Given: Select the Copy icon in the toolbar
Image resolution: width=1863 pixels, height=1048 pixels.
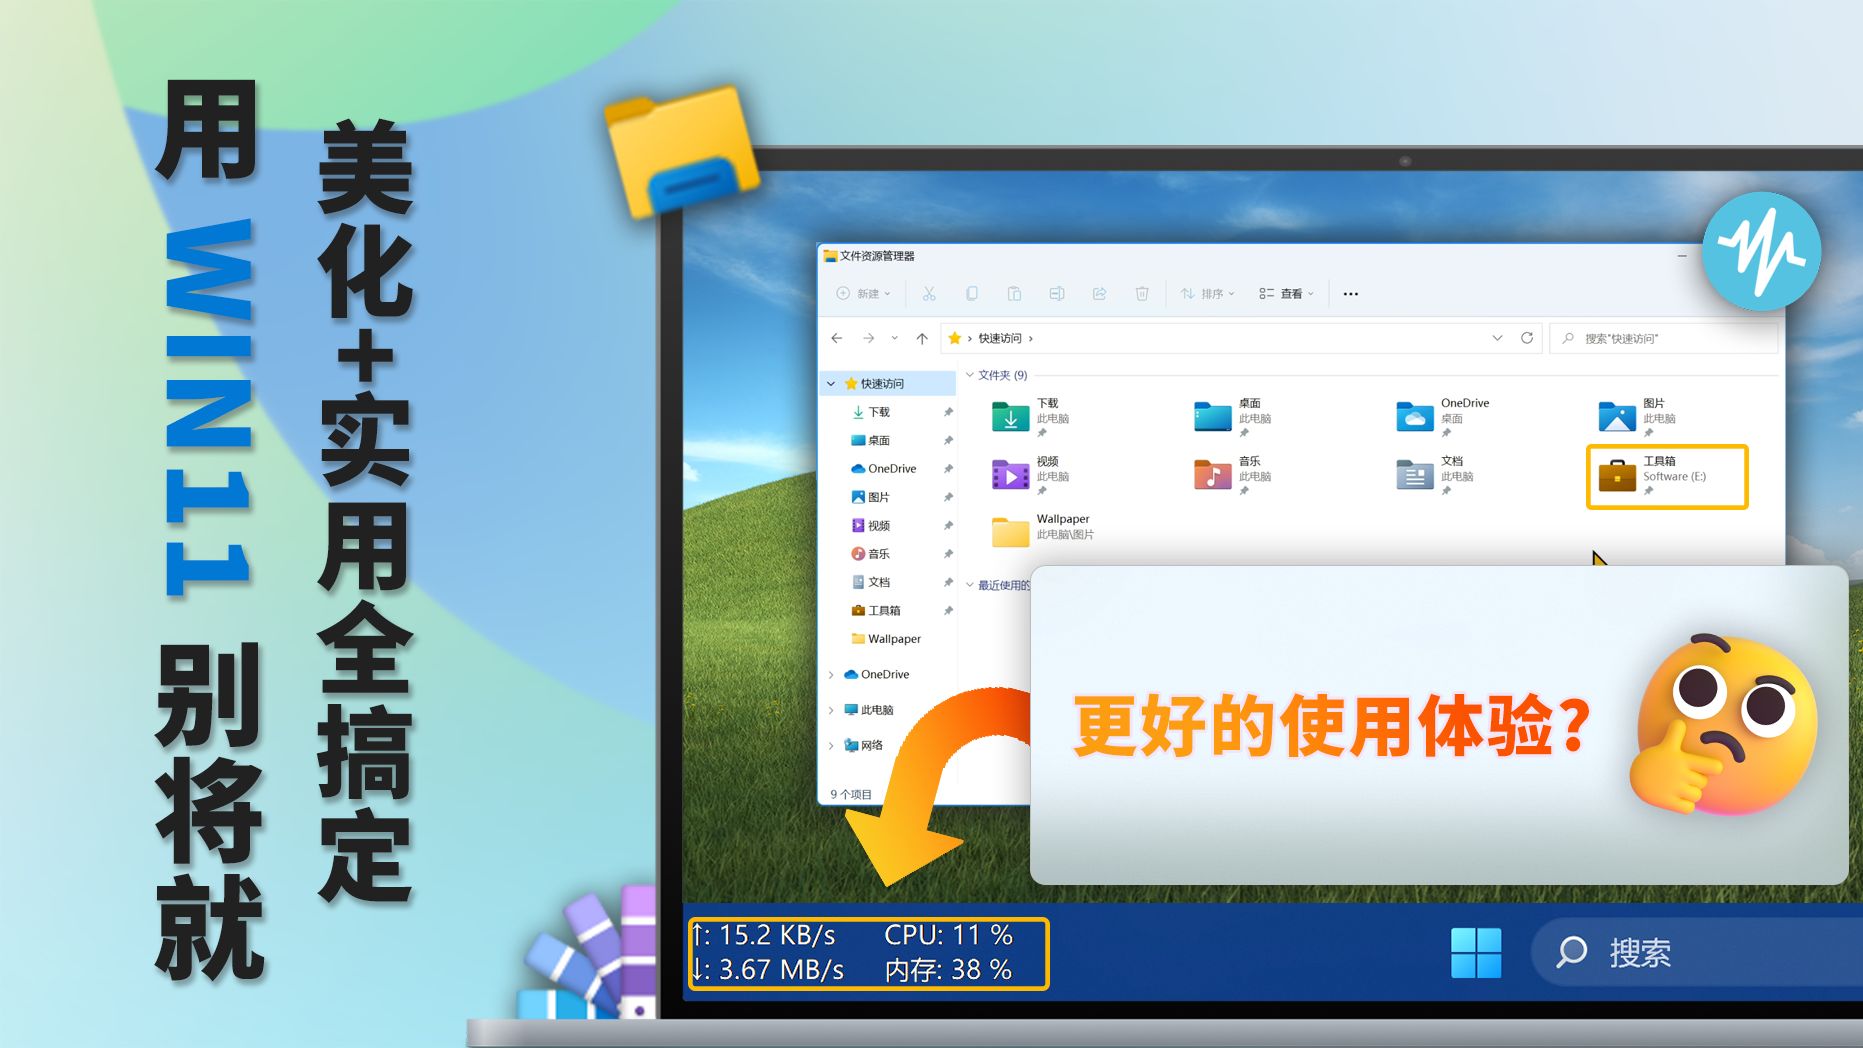Looking at the screenshot, I should pos(972,293).
